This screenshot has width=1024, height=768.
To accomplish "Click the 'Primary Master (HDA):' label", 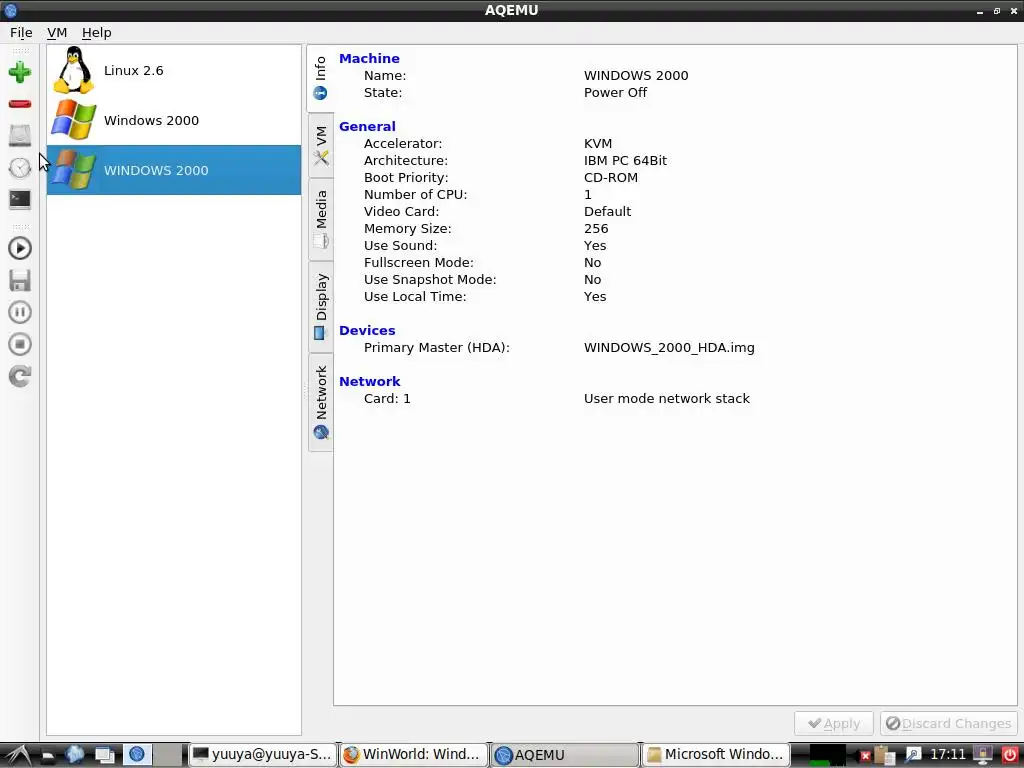I will point(436,347).
